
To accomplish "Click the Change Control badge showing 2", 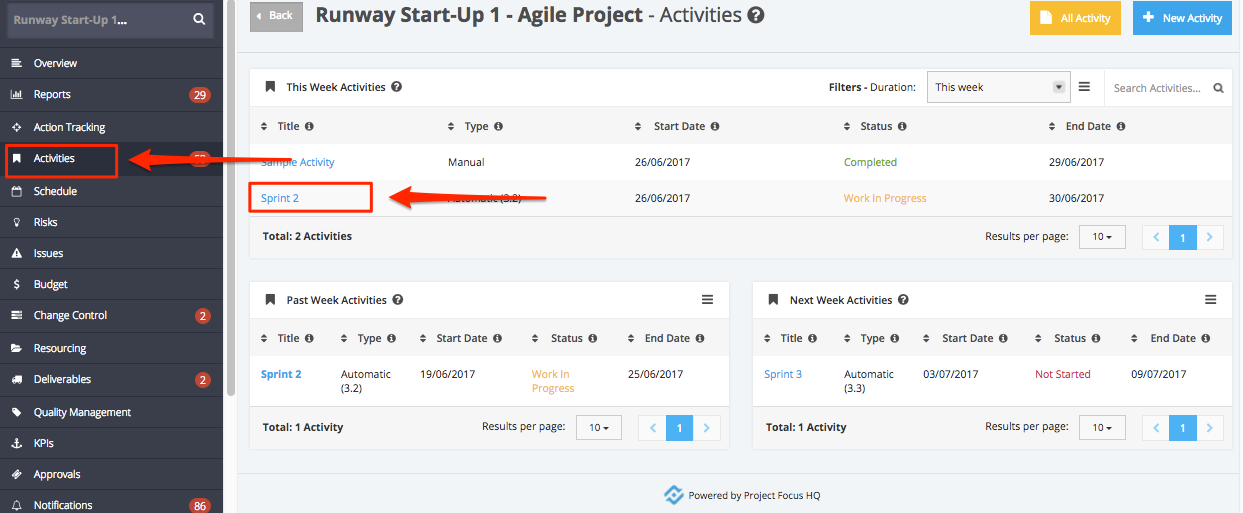I will point(203,316).
